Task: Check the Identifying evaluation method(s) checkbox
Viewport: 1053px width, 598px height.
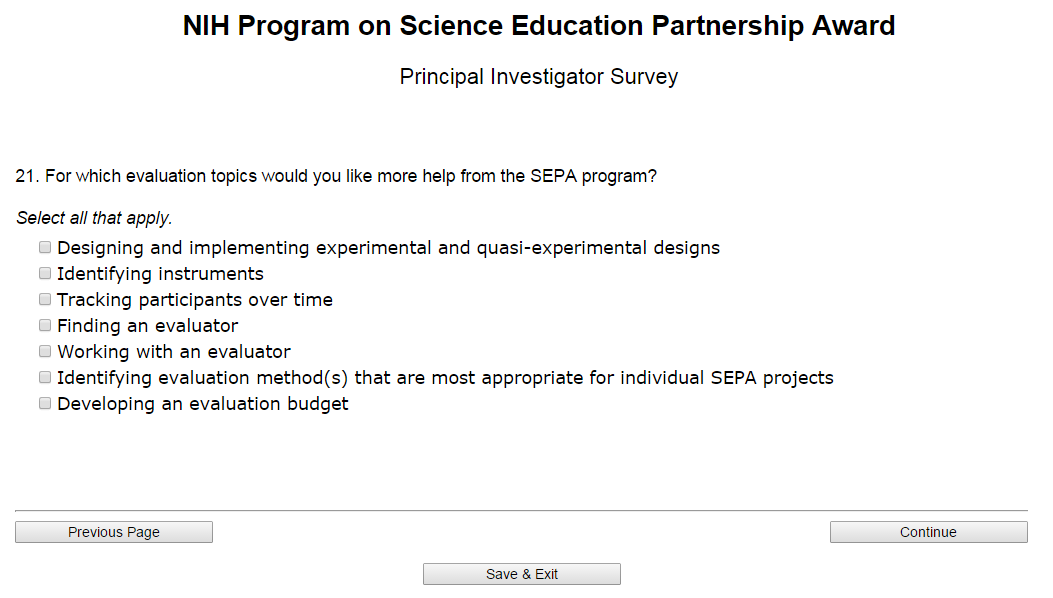Action: (x=45, y=377)
